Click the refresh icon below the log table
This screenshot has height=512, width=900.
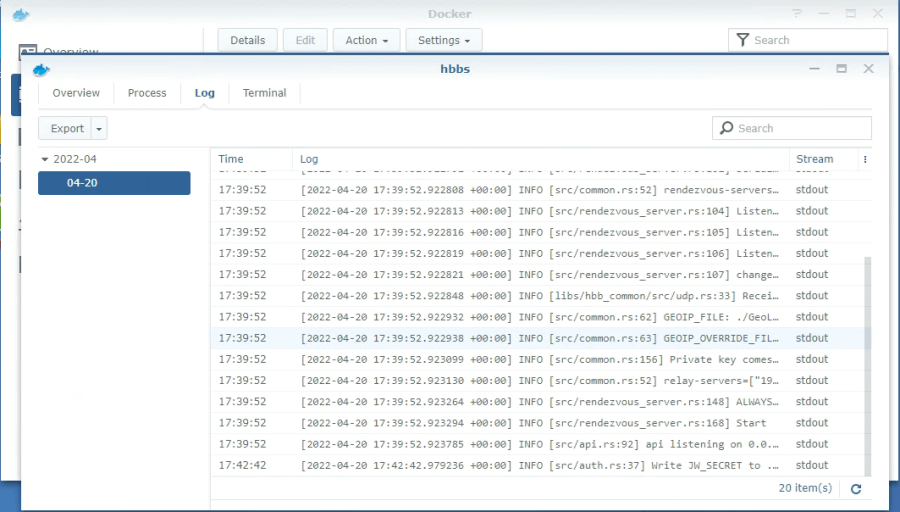pyautogui.click(x=856, y=489)
